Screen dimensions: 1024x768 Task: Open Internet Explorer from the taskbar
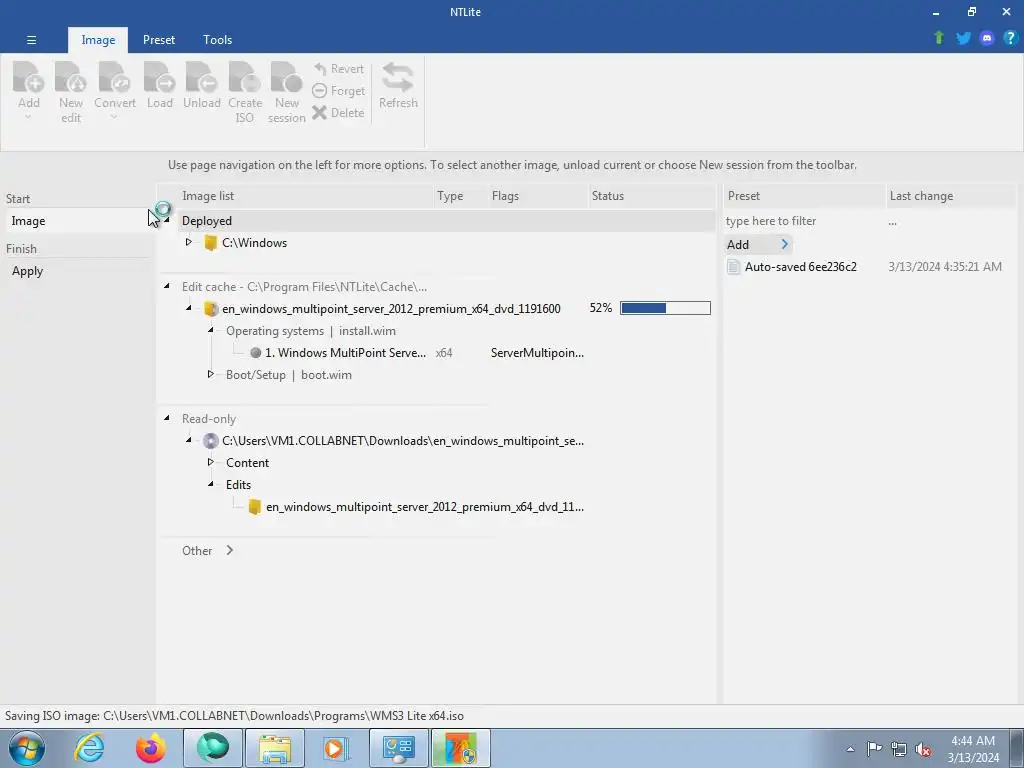pyautogui.click(x=89, y=748)
